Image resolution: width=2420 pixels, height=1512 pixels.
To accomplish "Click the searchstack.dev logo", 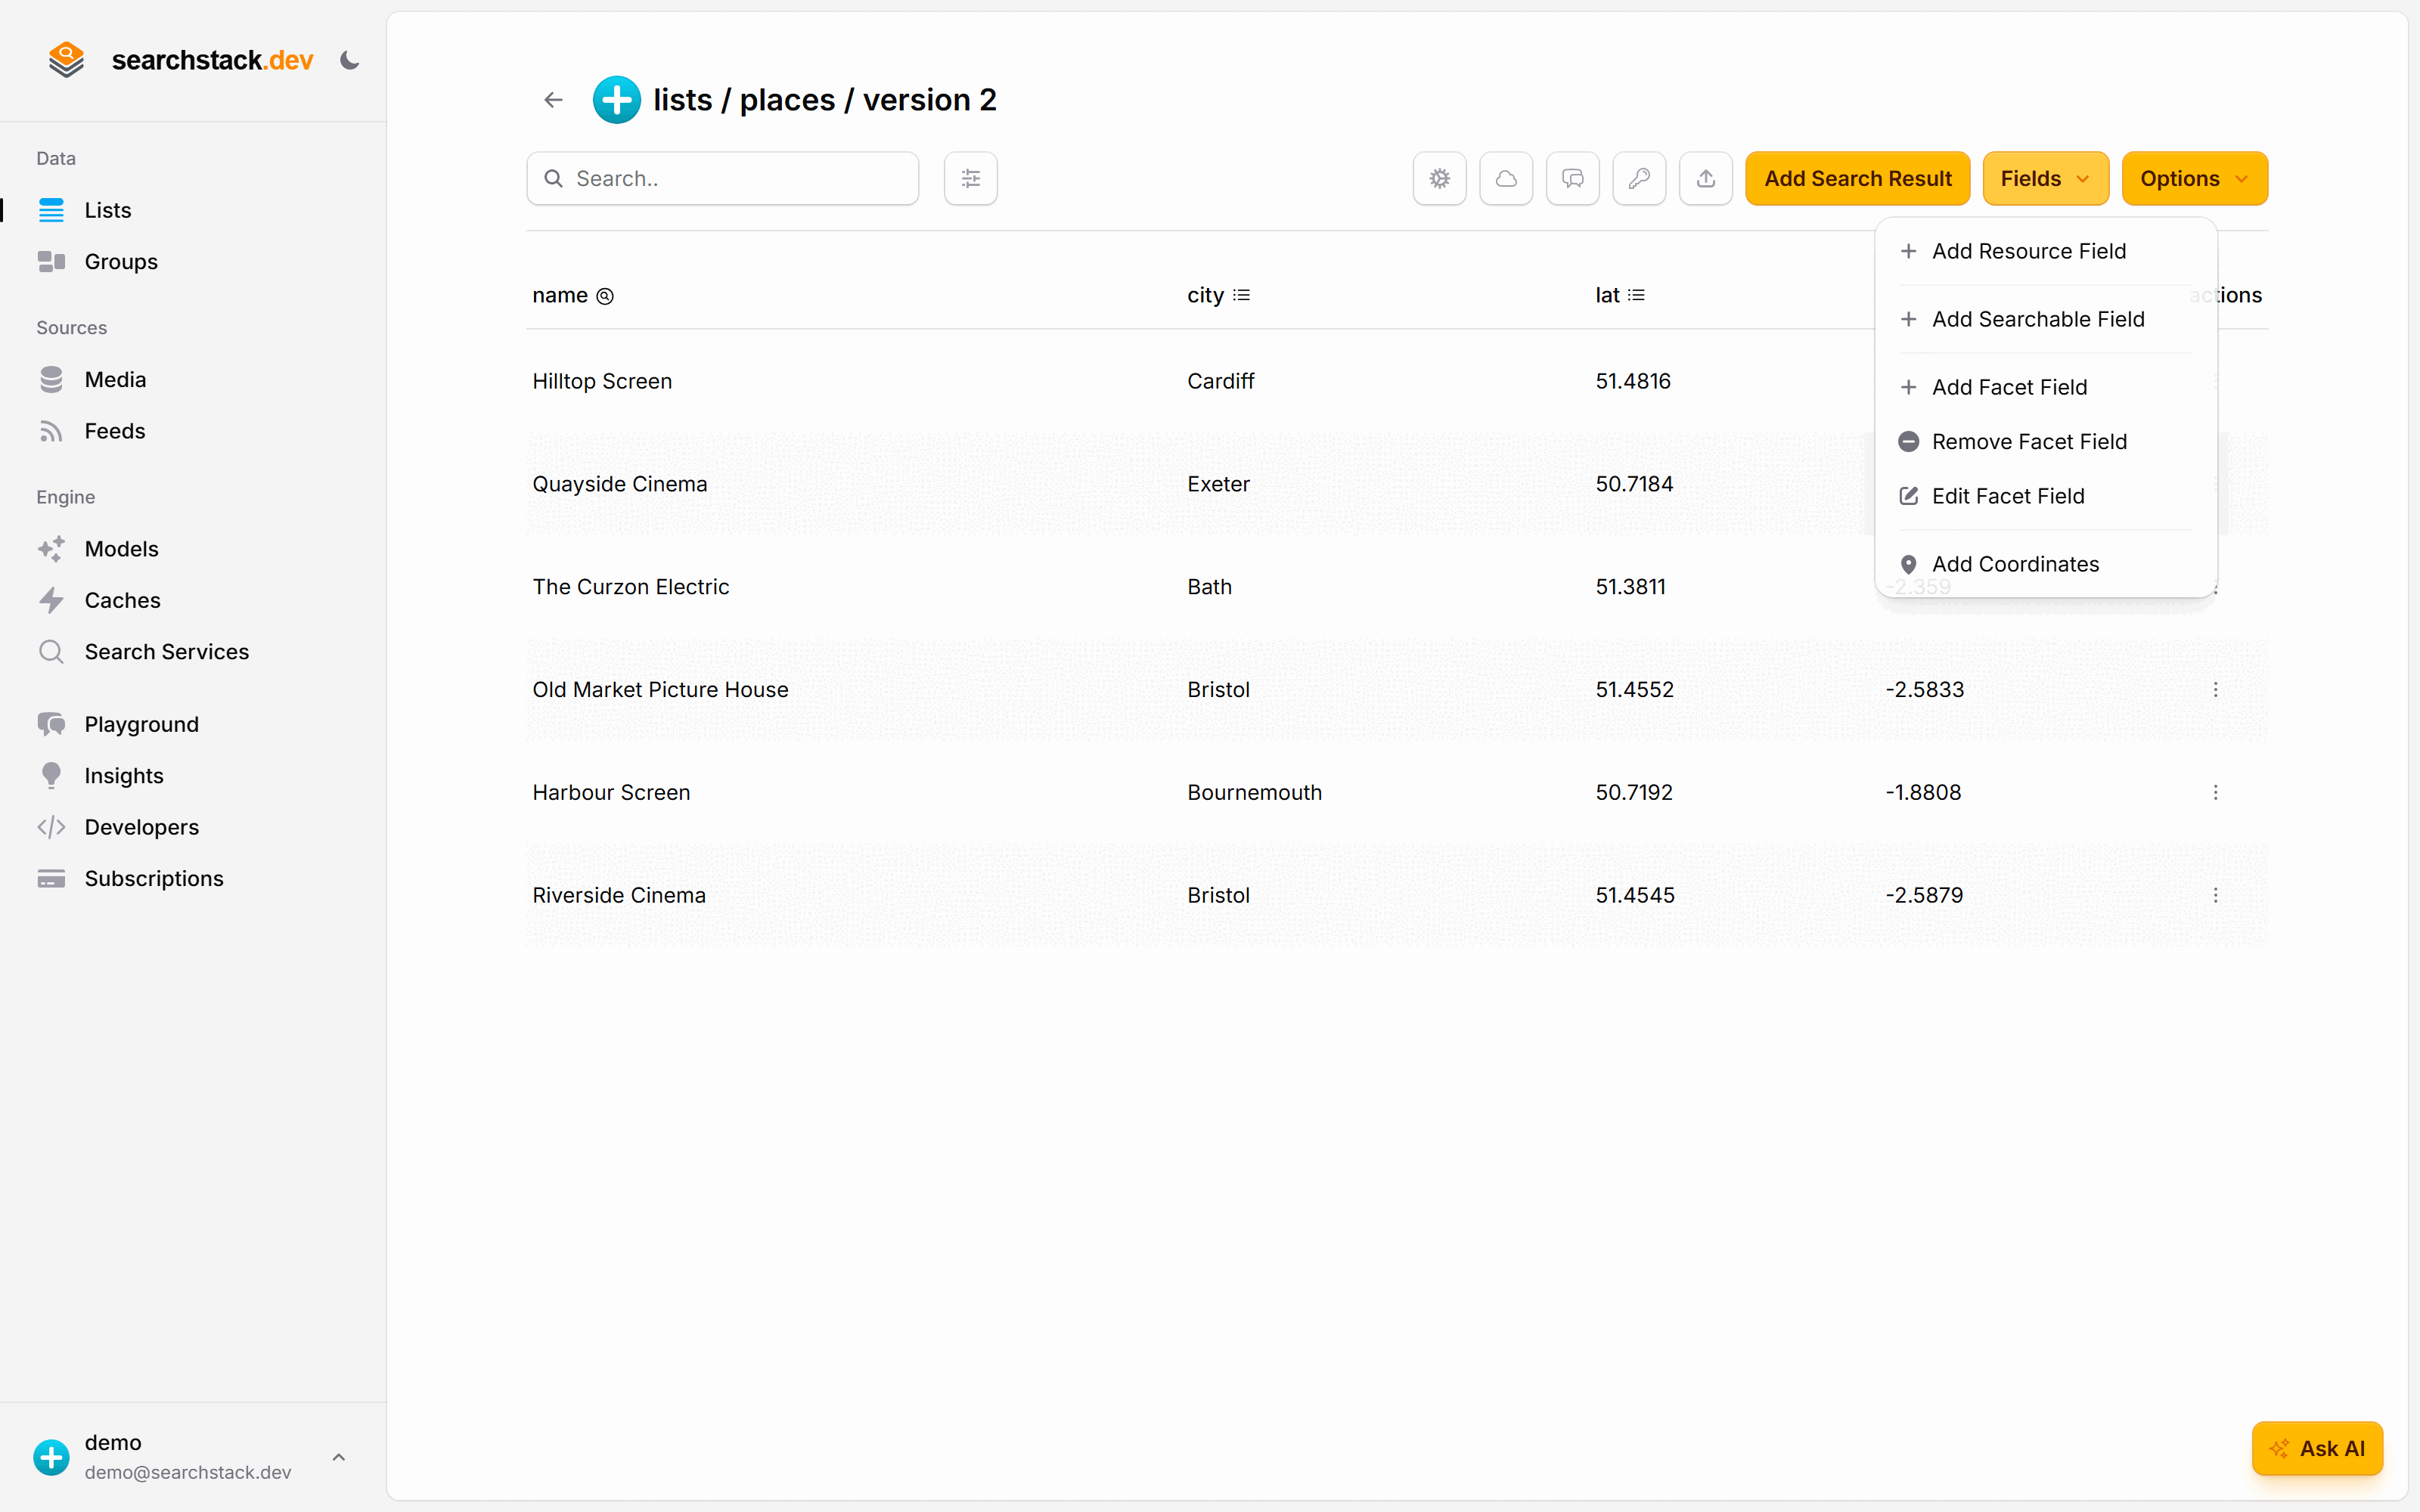I will click(181, 60).
